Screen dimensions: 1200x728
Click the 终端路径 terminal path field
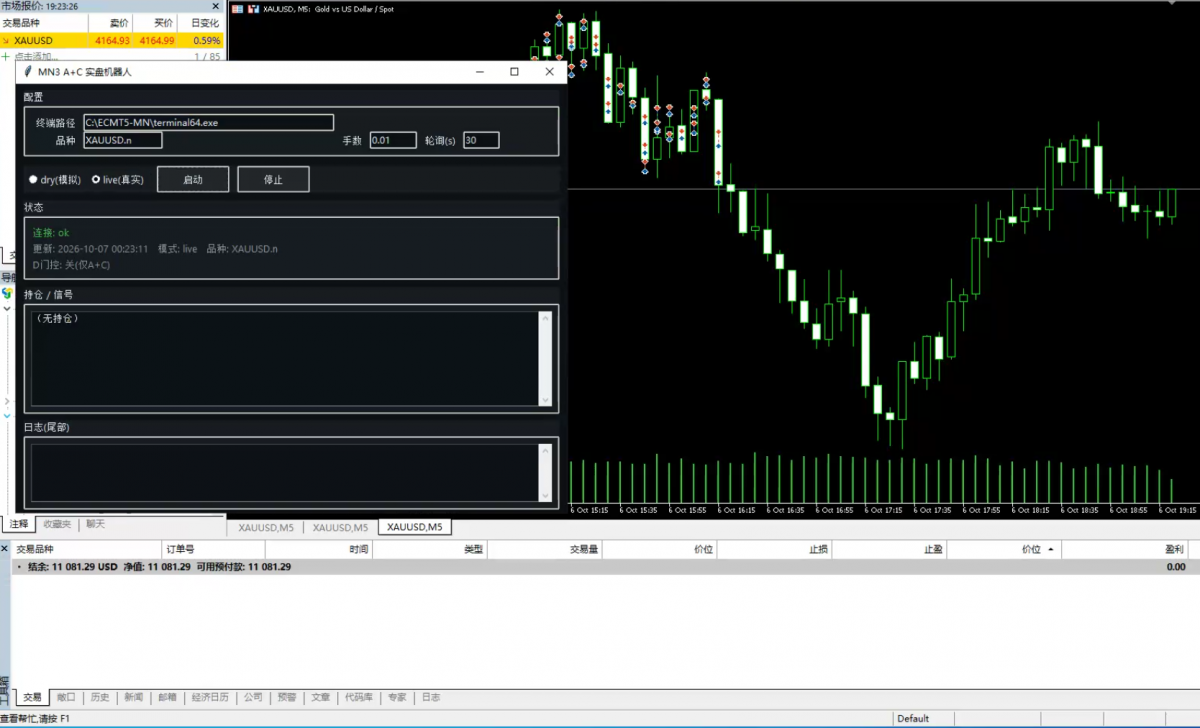(x=208, y=122)
